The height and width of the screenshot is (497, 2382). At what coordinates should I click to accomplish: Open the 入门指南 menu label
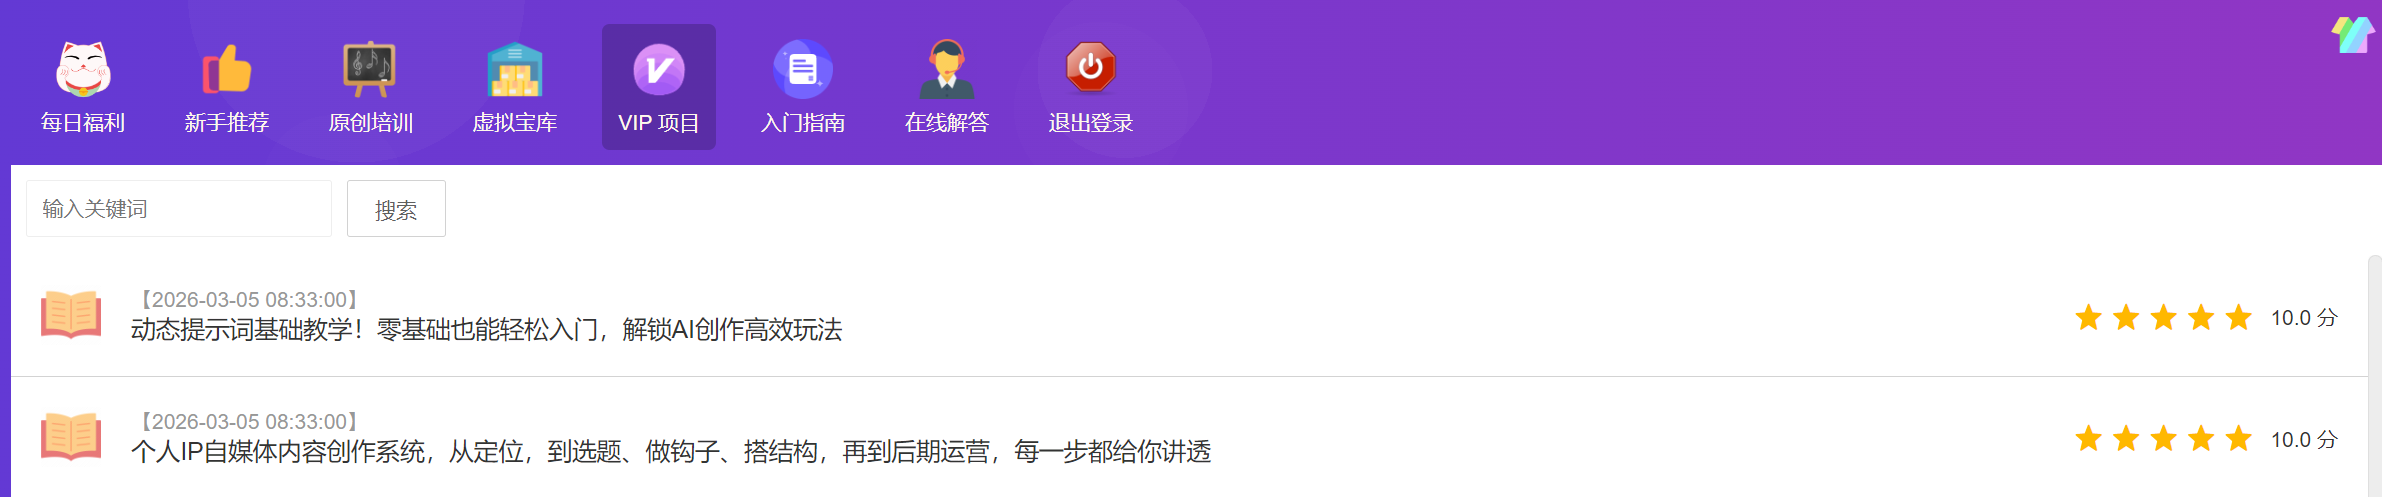point(803,123)
